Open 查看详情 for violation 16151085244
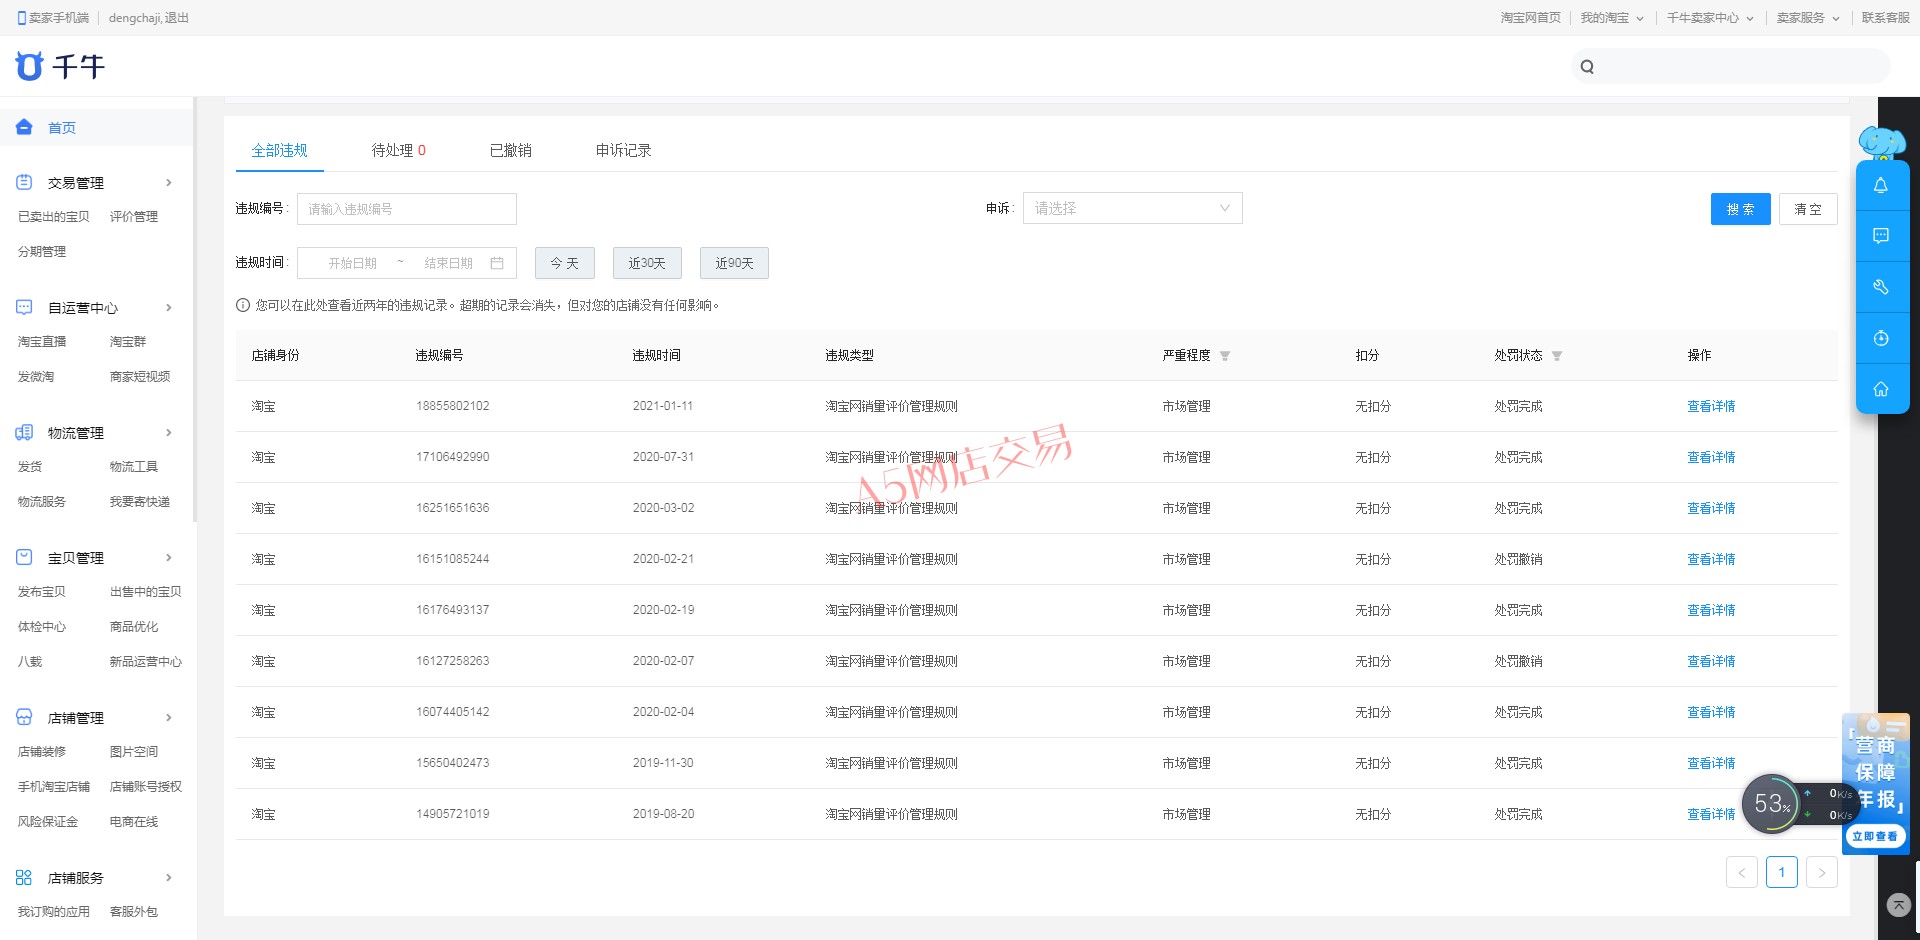Image resolution: width=1920 pixels, height=940 pixels. click(1711, 559)
